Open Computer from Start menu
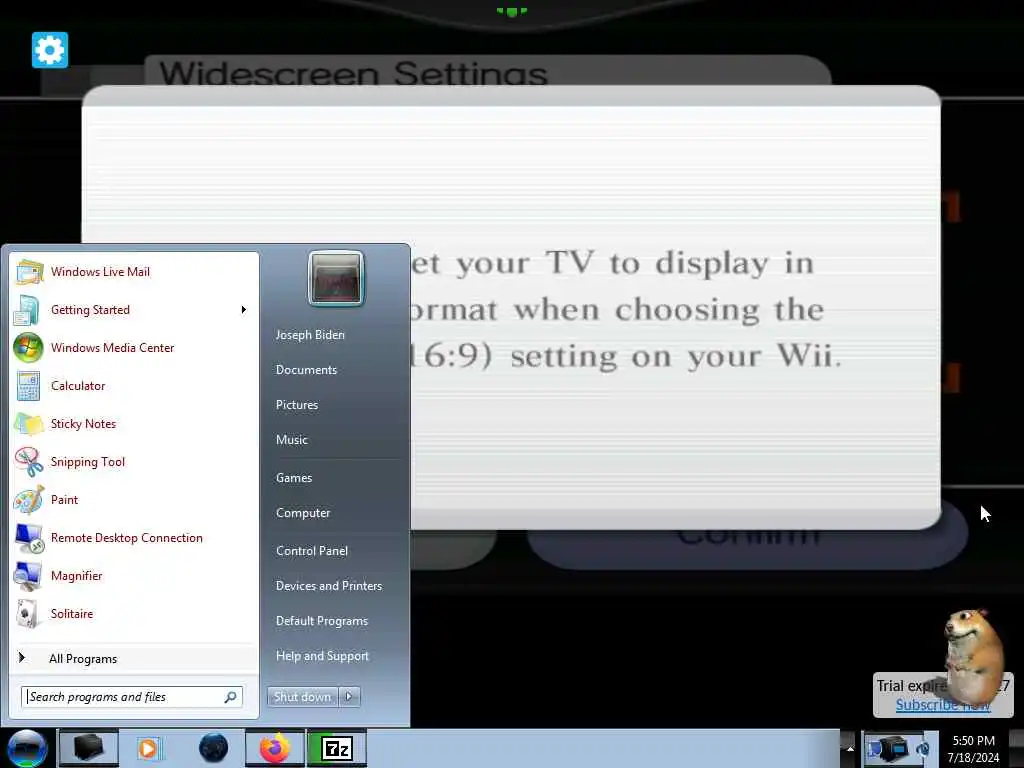Viewport: 1024px width, 768px height. tap(303, 513)
